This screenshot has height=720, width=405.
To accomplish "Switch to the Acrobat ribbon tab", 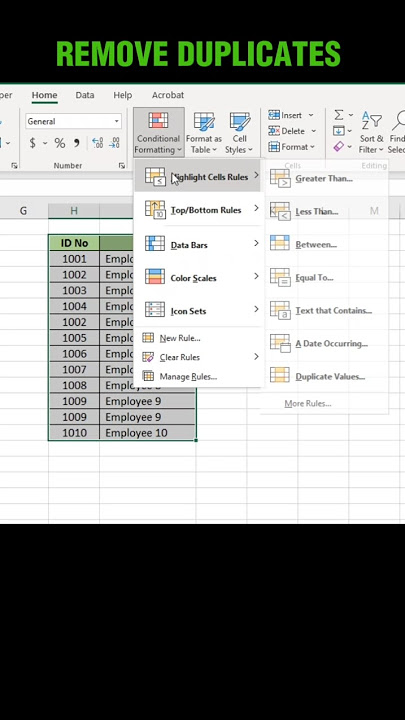I will tap(168, 95).
